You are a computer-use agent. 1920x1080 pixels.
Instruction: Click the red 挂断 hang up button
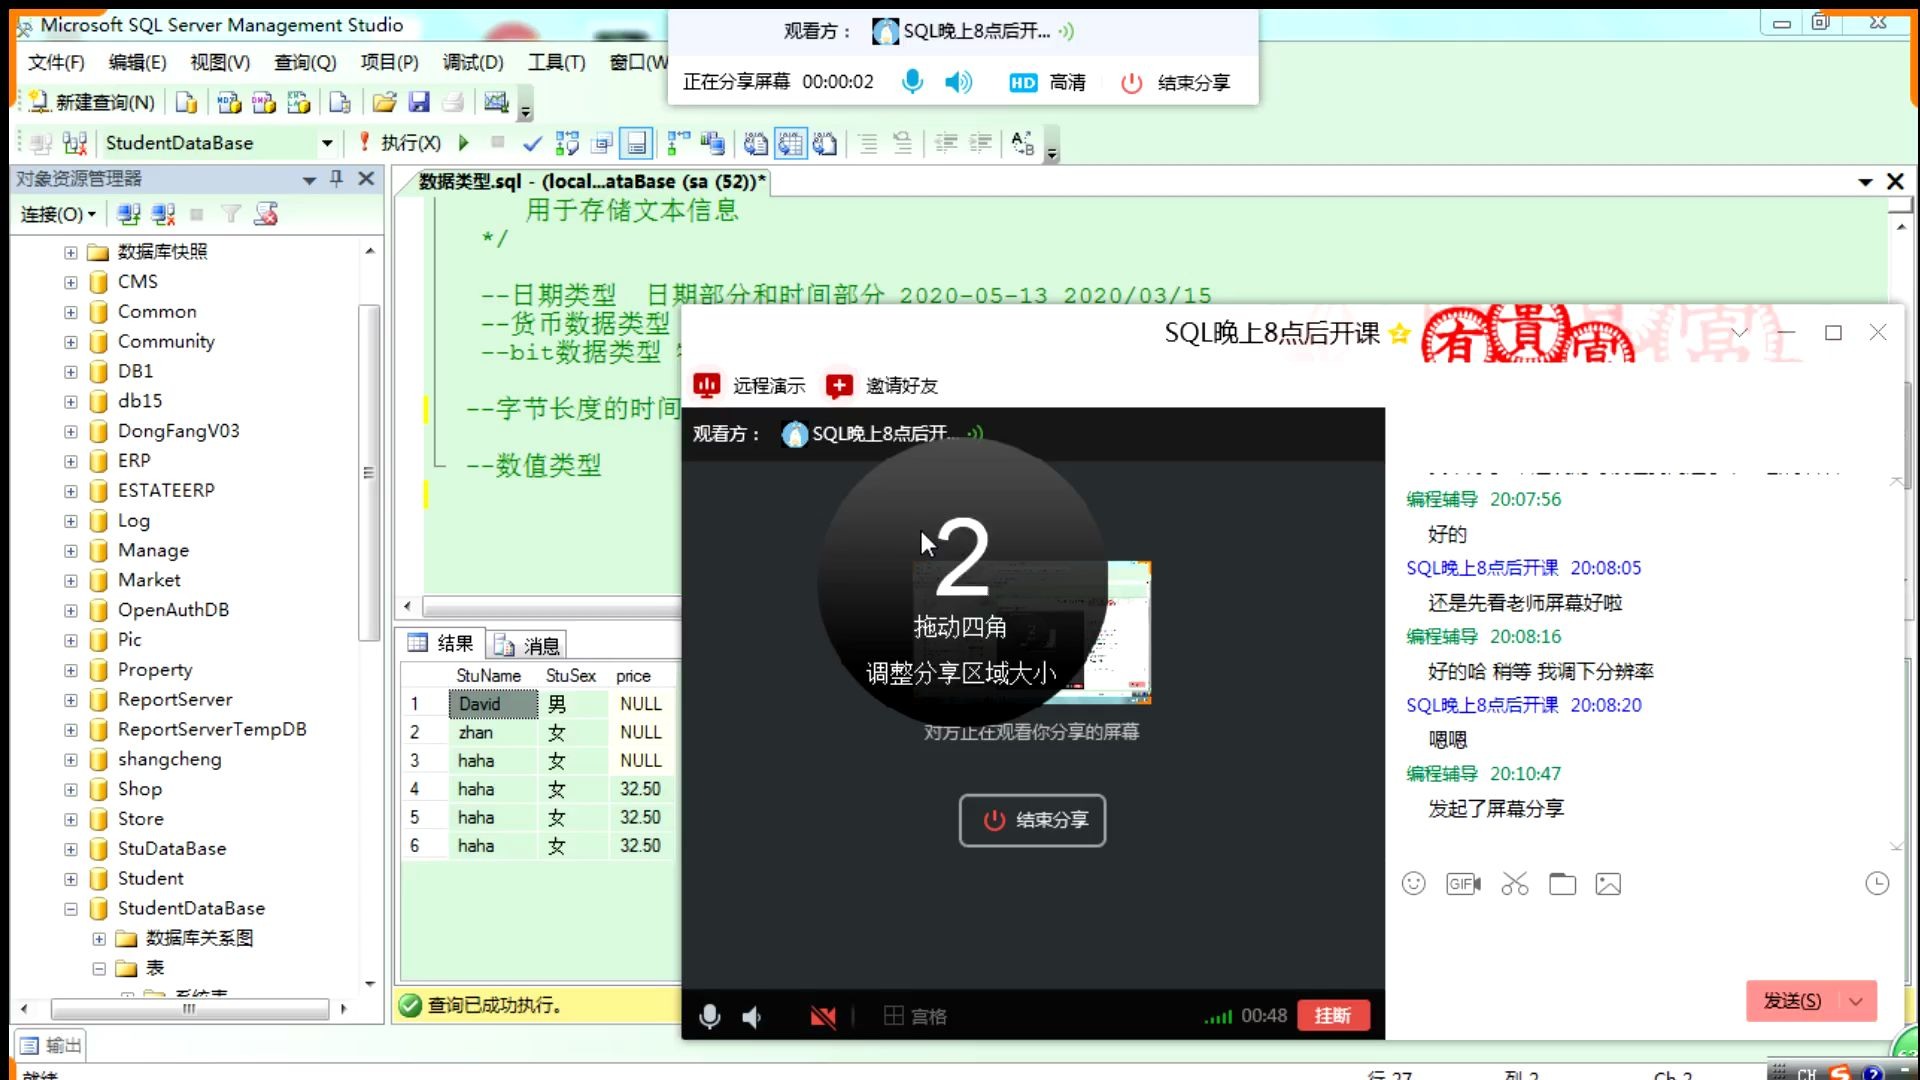click(x=1332, y=1016)
